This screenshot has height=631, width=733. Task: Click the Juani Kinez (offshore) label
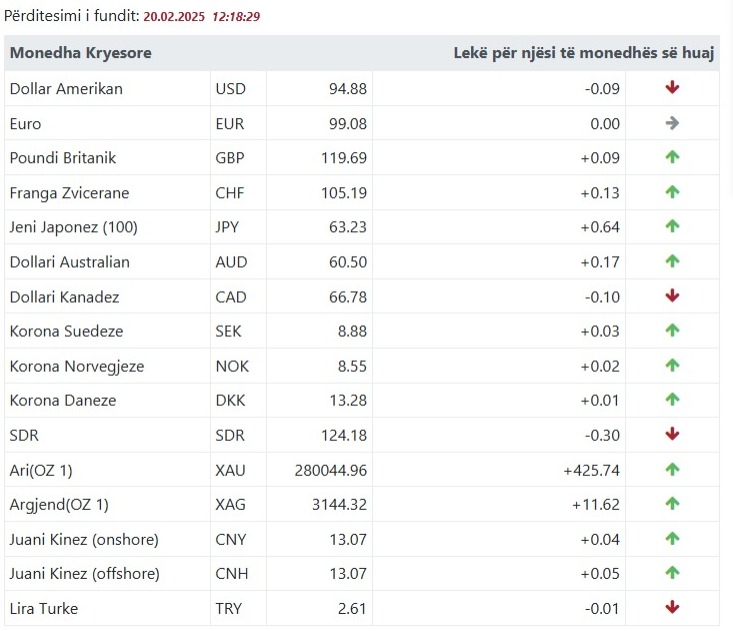click(84, 573)
